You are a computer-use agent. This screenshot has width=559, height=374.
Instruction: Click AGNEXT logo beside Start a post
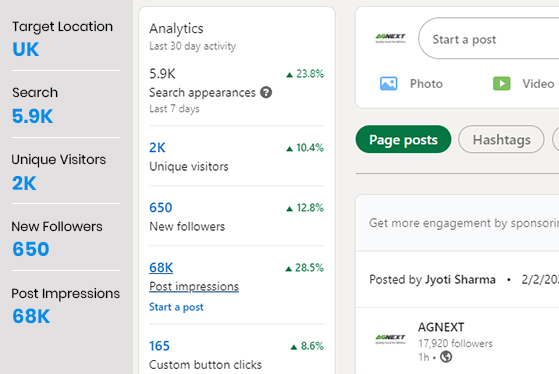(390, 38)
